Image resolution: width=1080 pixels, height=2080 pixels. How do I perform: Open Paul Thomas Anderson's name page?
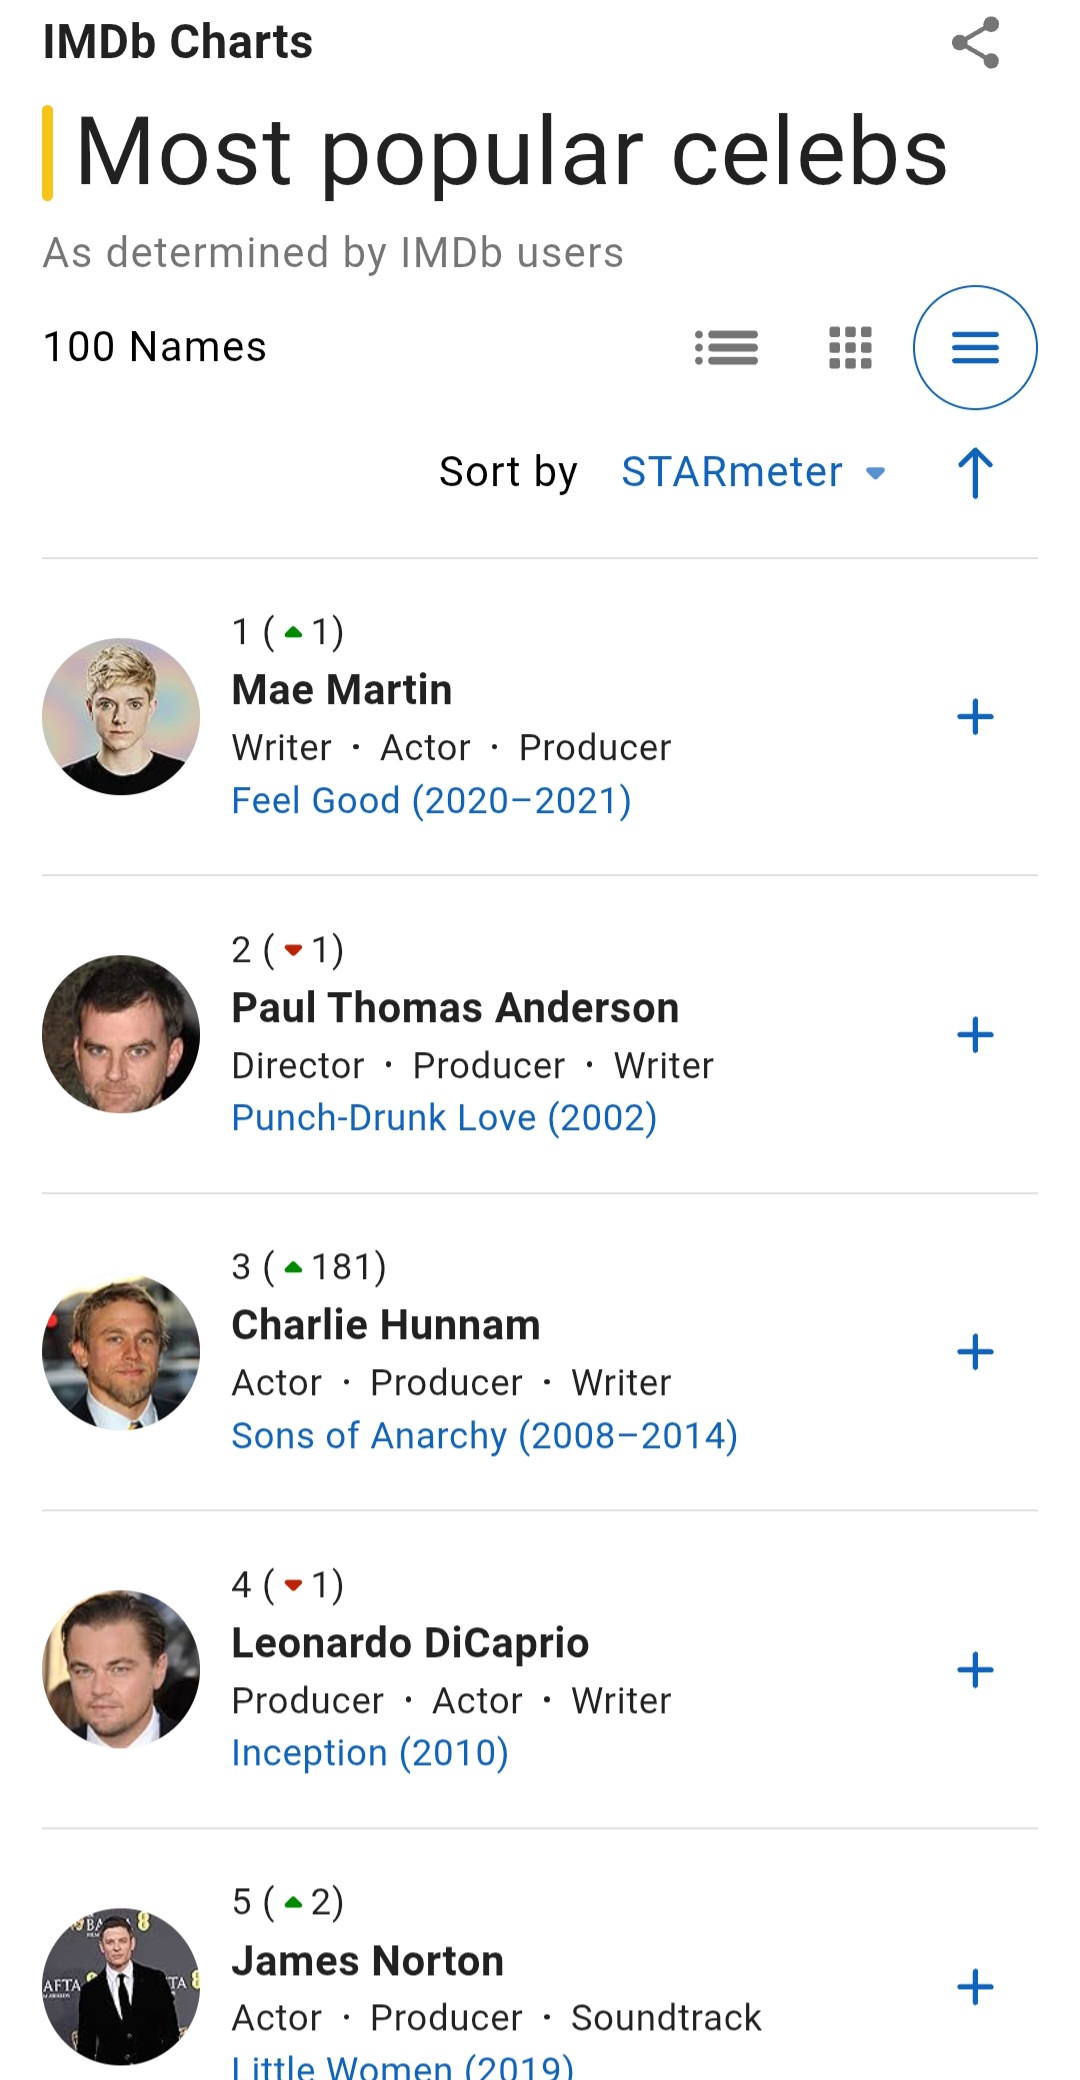tap(455, 1008)
